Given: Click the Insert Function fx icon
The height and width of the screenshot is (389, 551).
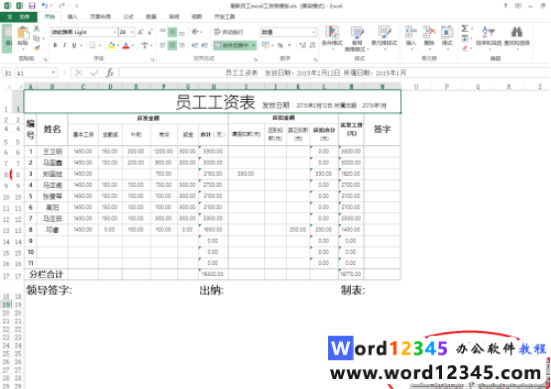Looking at the screenshot, I should 110,73.
